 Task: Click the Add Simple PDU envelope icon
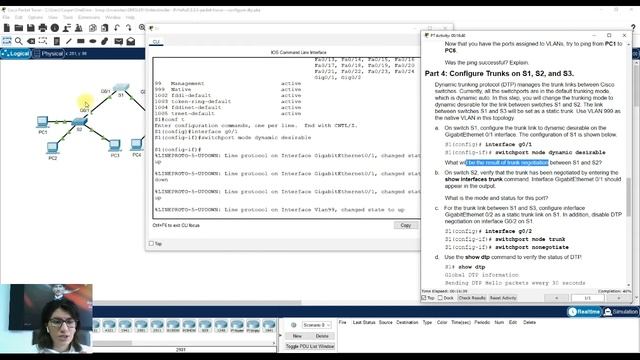[119, 41]
